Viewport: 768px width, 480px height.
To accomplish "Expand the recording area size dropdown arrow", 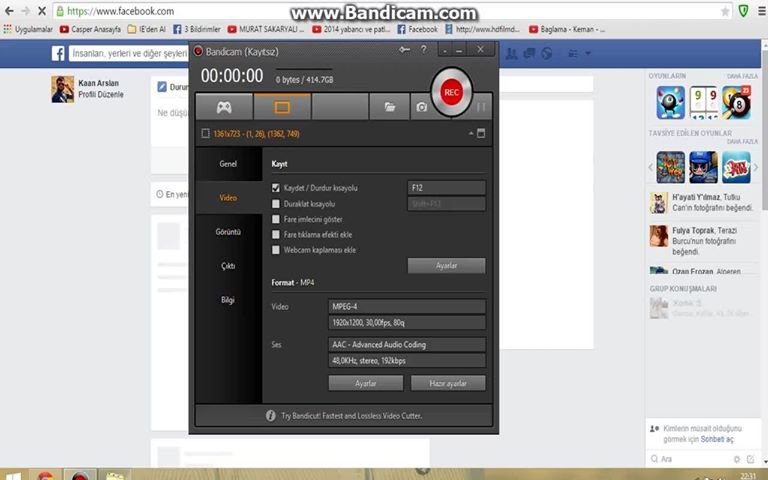I will point(471,133).
